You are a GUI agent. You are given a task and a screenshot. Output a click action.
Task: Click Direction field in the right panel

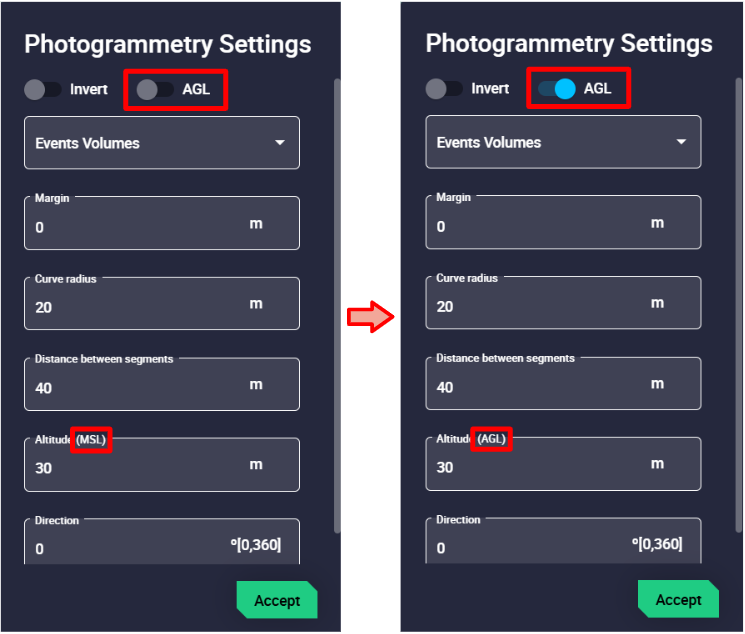[531, 547]
